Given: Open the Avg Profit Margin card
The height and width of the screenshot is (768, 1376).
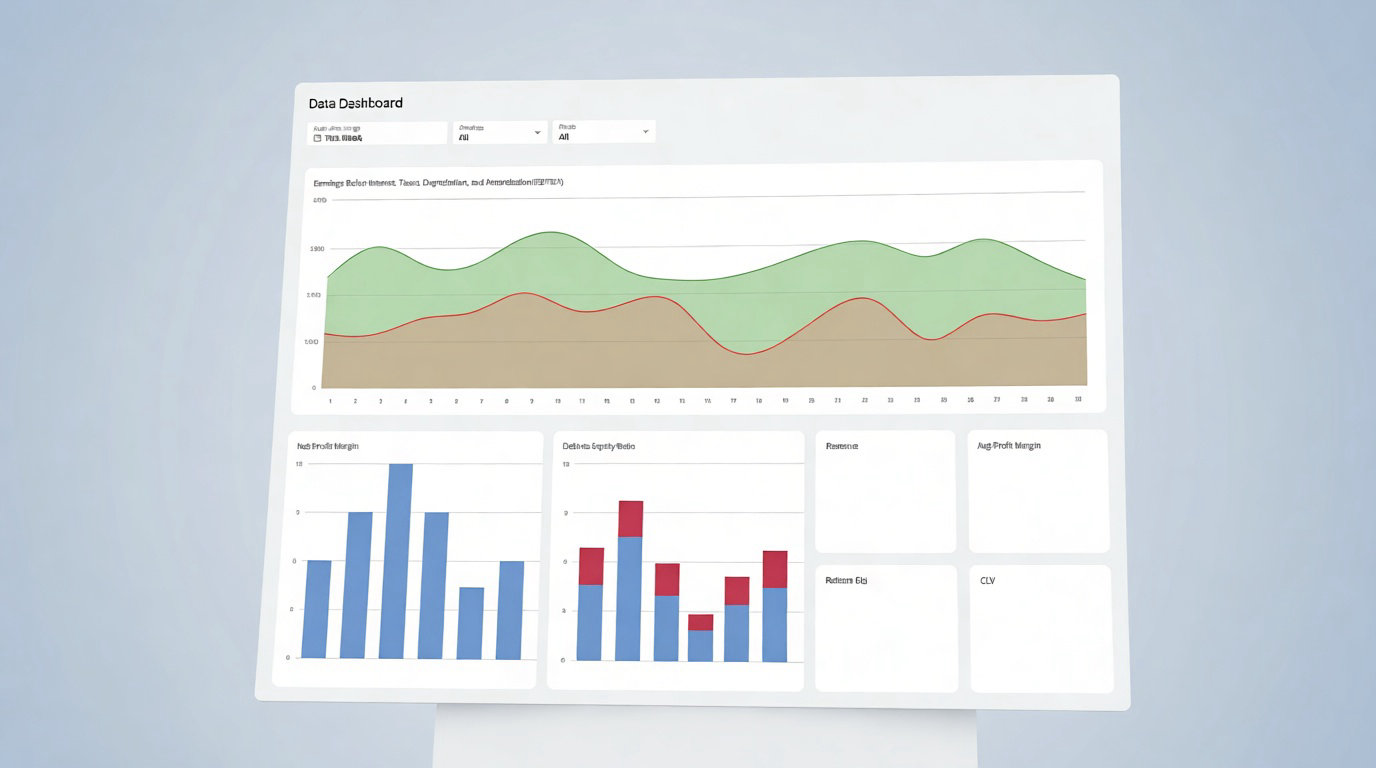Looking at the screenshot, I should click(x=1038, y=491).
